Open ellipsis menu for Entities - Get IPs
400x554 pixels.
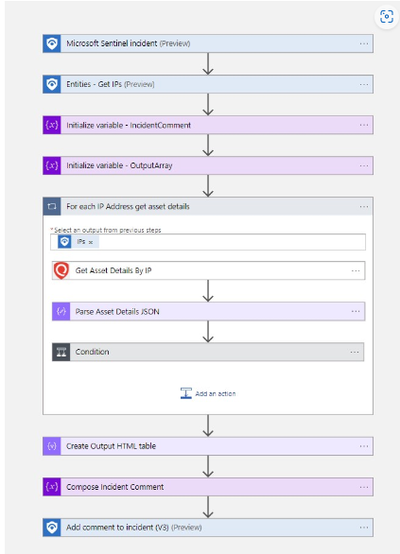(364, 84)
